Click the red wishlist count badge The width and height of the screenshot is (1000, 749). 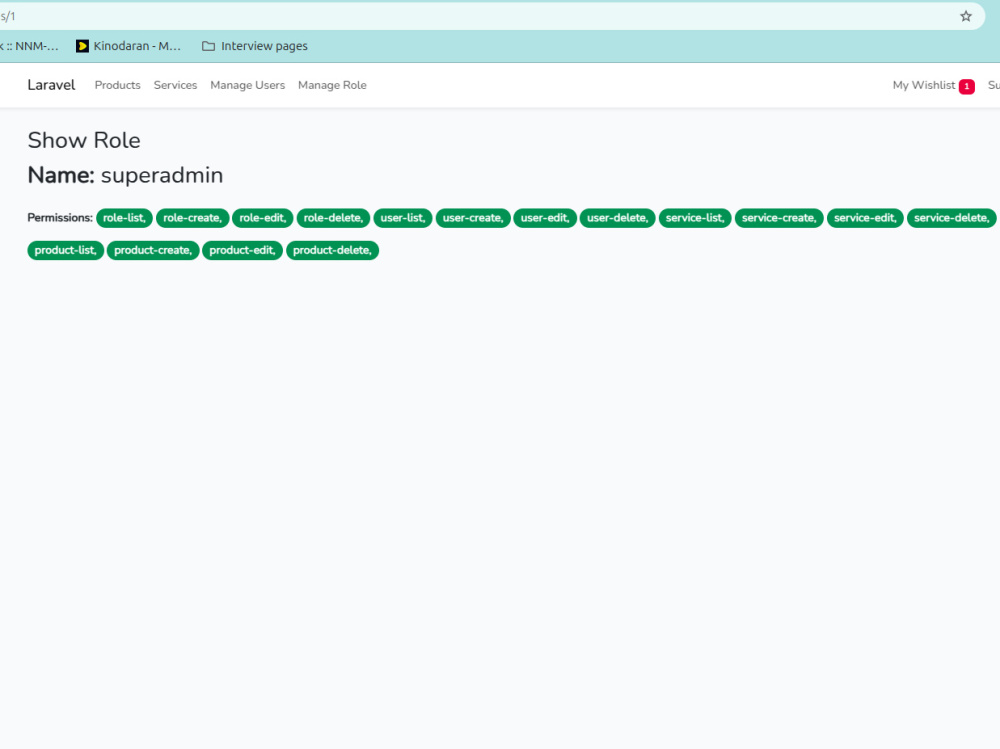[967, 86]
